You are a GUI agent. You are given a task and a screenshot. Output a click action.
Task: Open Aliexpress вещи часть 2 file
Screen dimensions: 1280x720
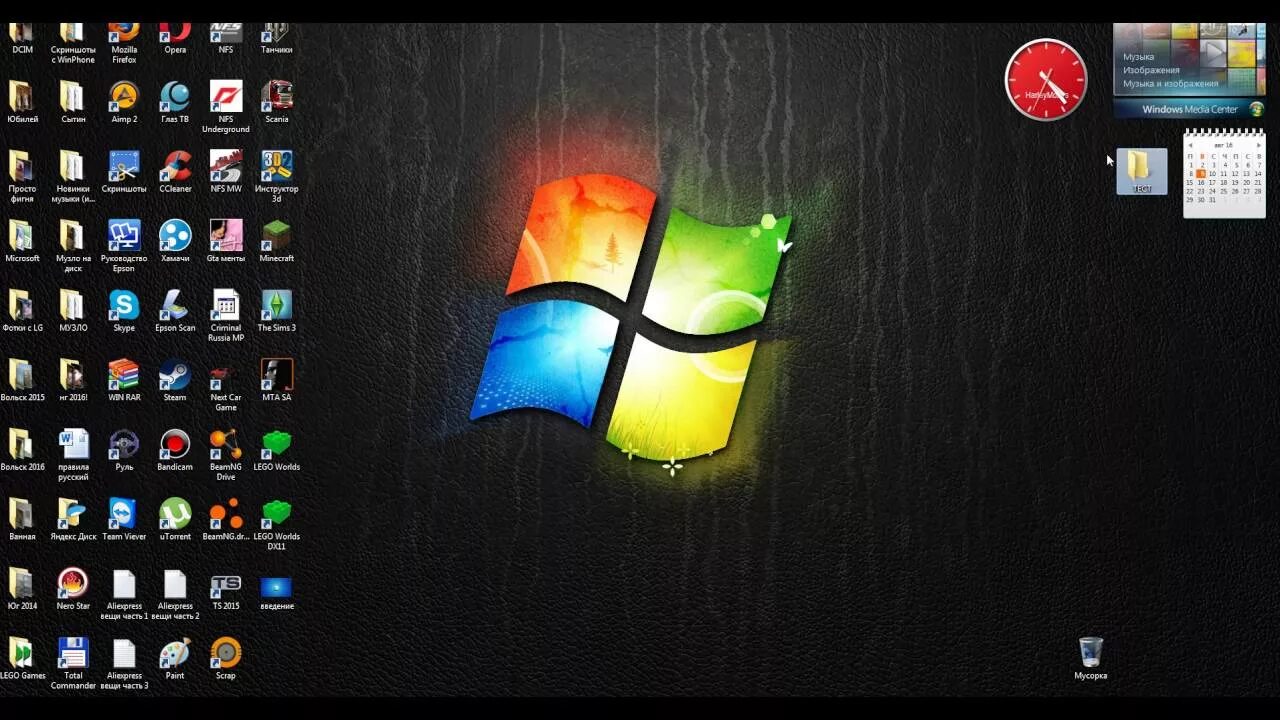point(175,593)
